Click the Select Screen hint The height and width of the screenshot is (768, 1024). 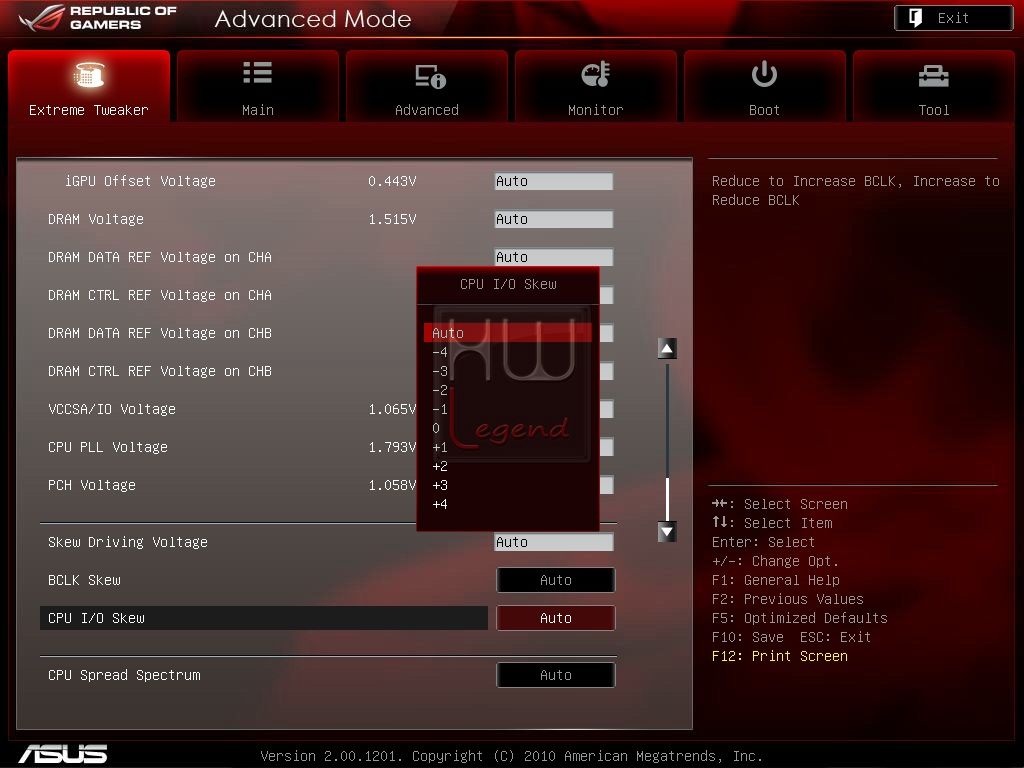tap(780, 504)
